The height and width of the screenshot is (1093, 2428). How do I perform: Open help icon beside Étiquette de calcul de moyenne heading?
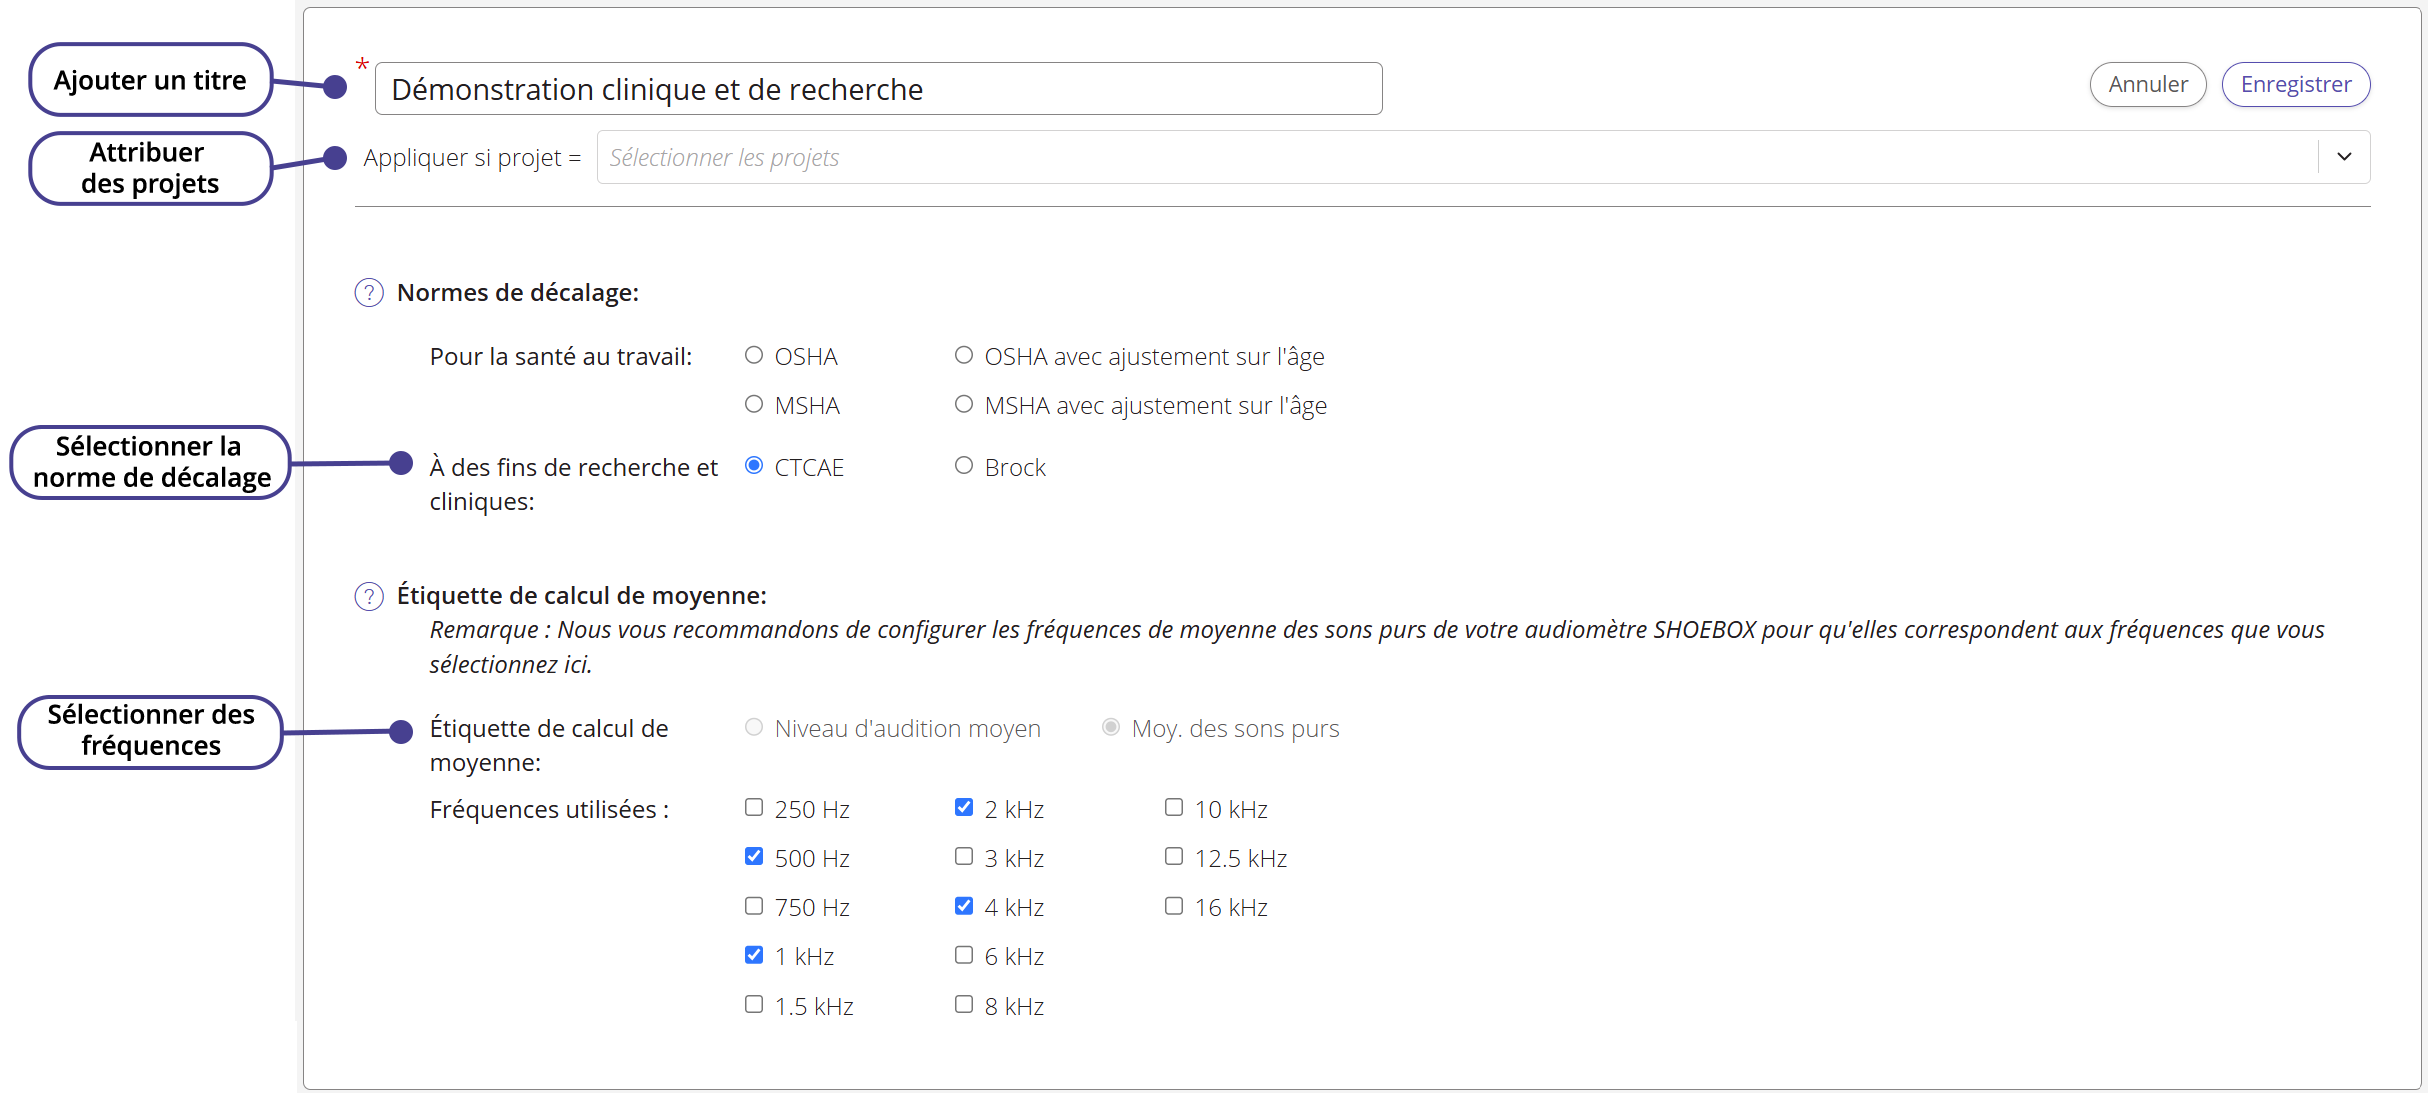[x=369, y=596]
